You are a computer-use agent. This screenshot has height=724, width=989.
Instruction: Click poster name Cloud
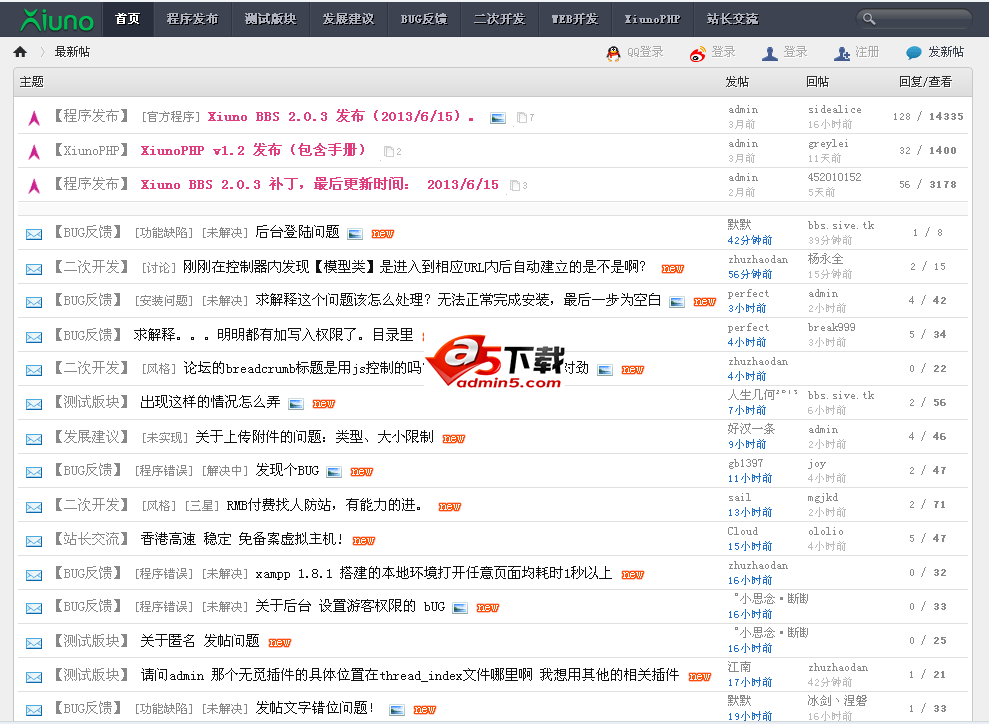[742, 532]
